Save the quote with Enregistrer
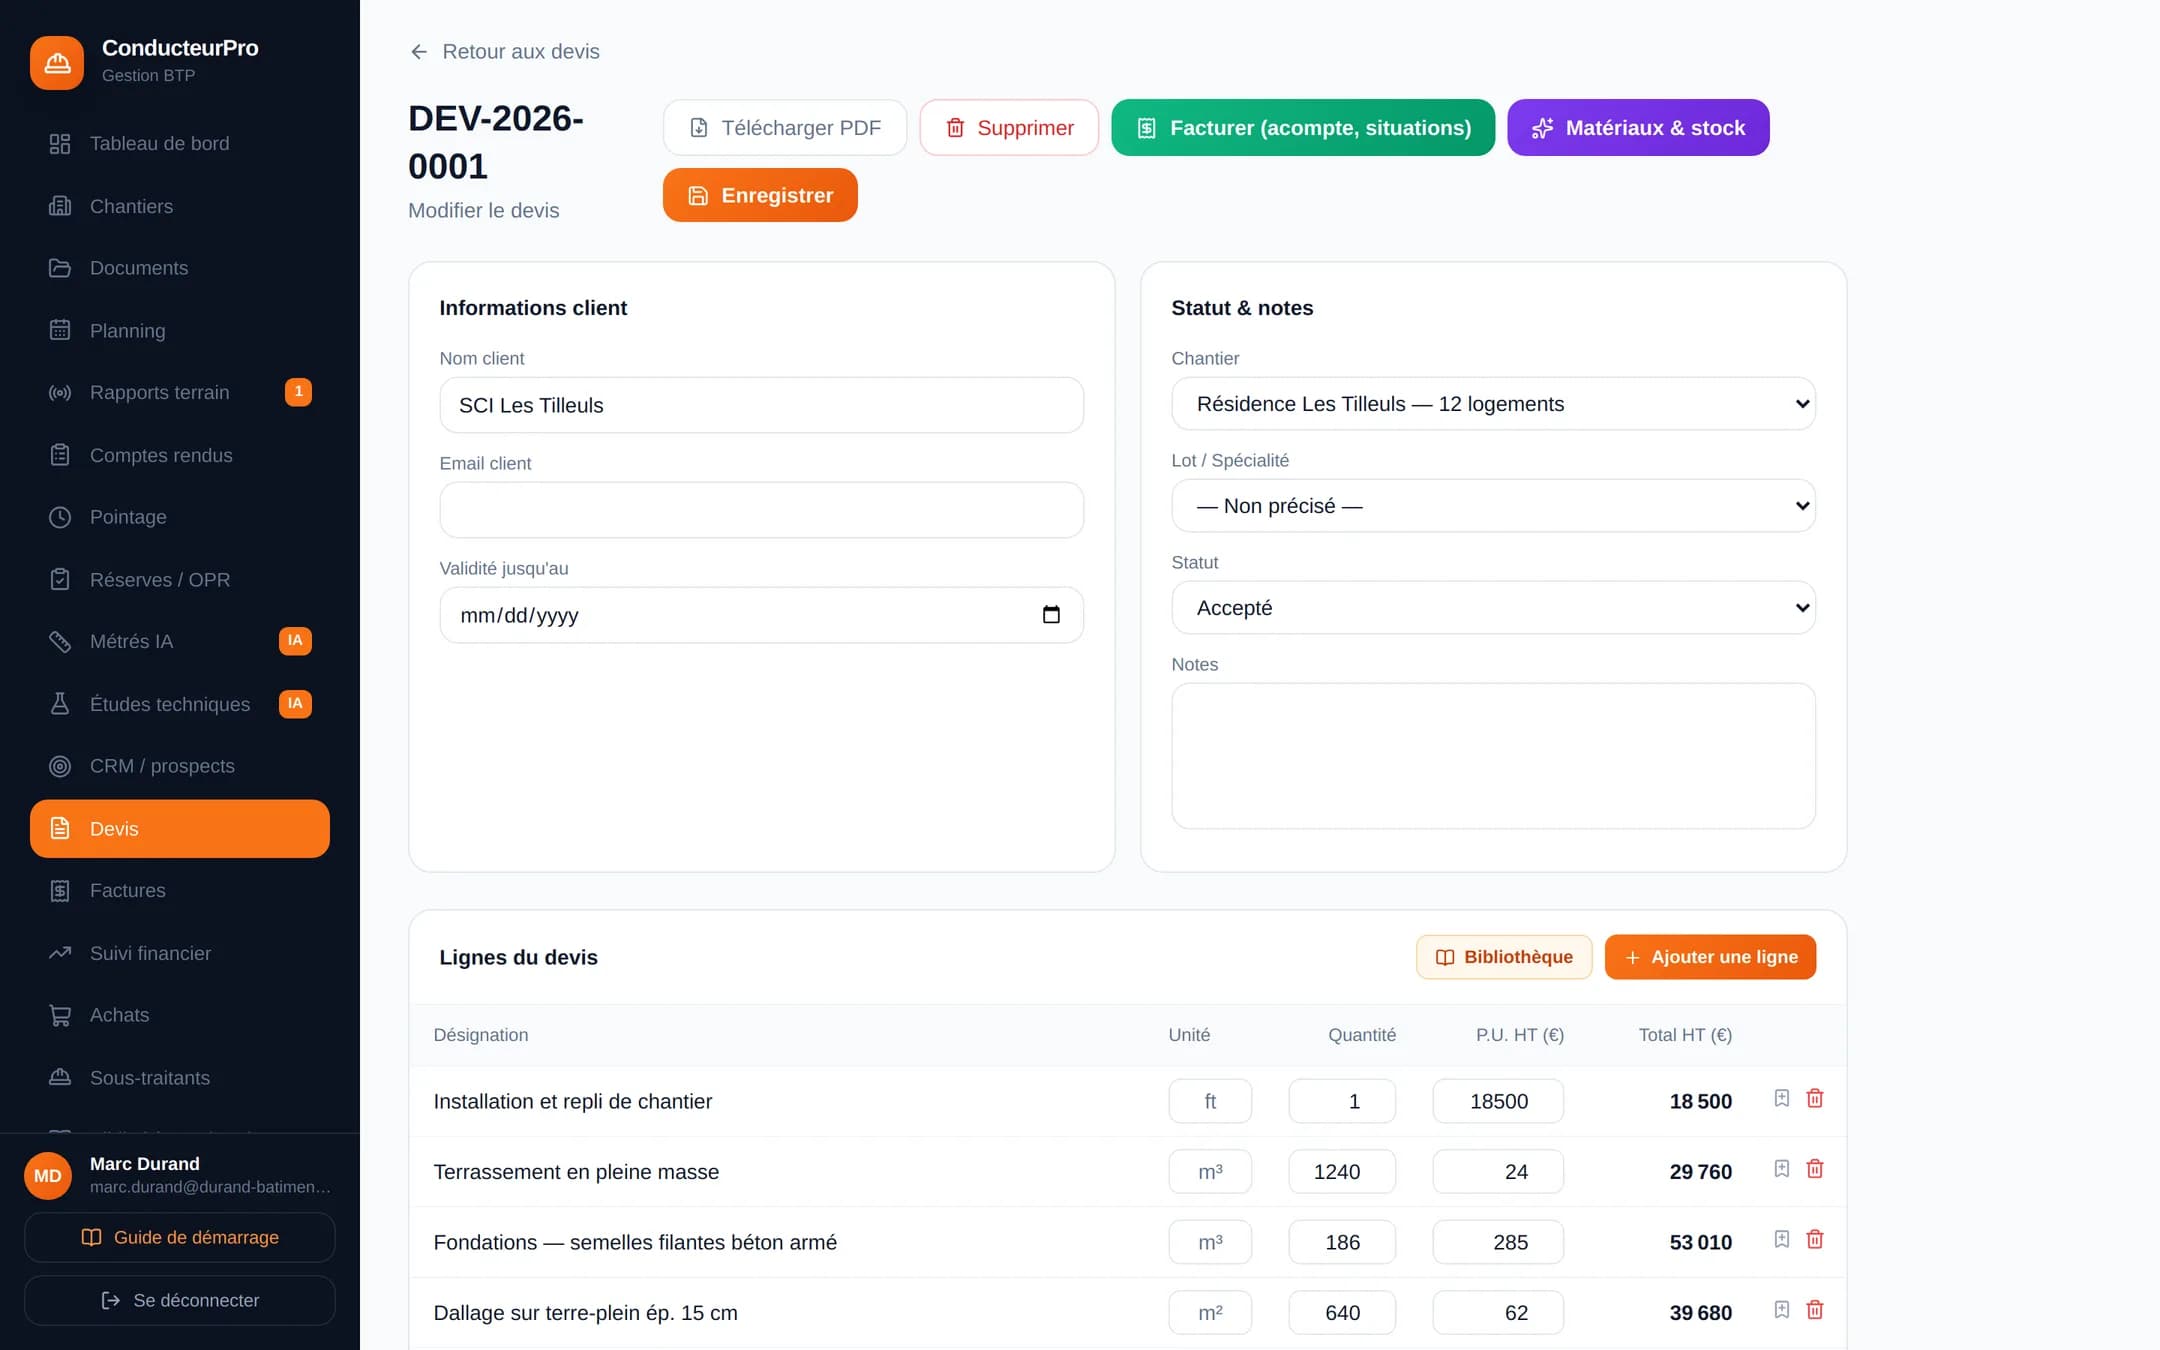Screen dimensions: 2160x1350 tap(760, 195)
